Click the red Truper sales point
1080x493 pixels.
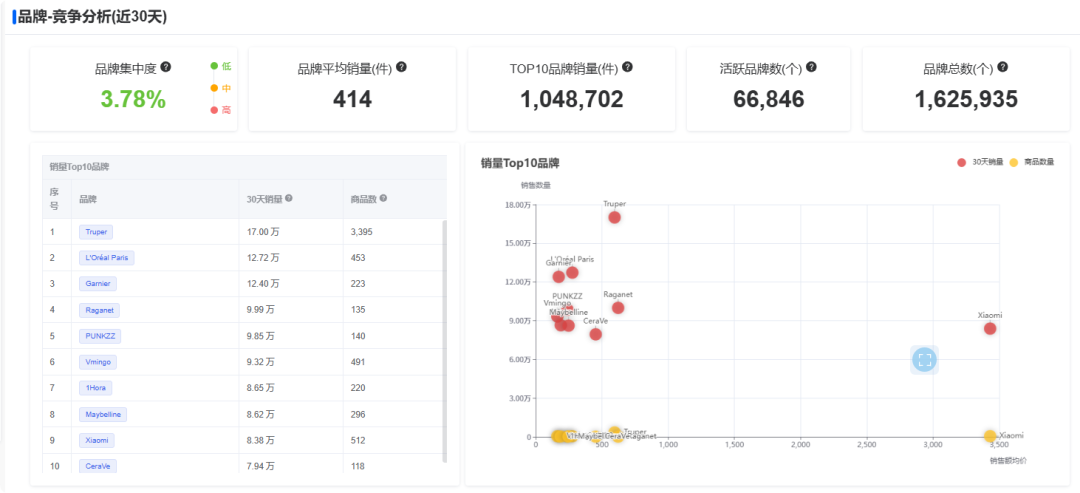point(614,218)
